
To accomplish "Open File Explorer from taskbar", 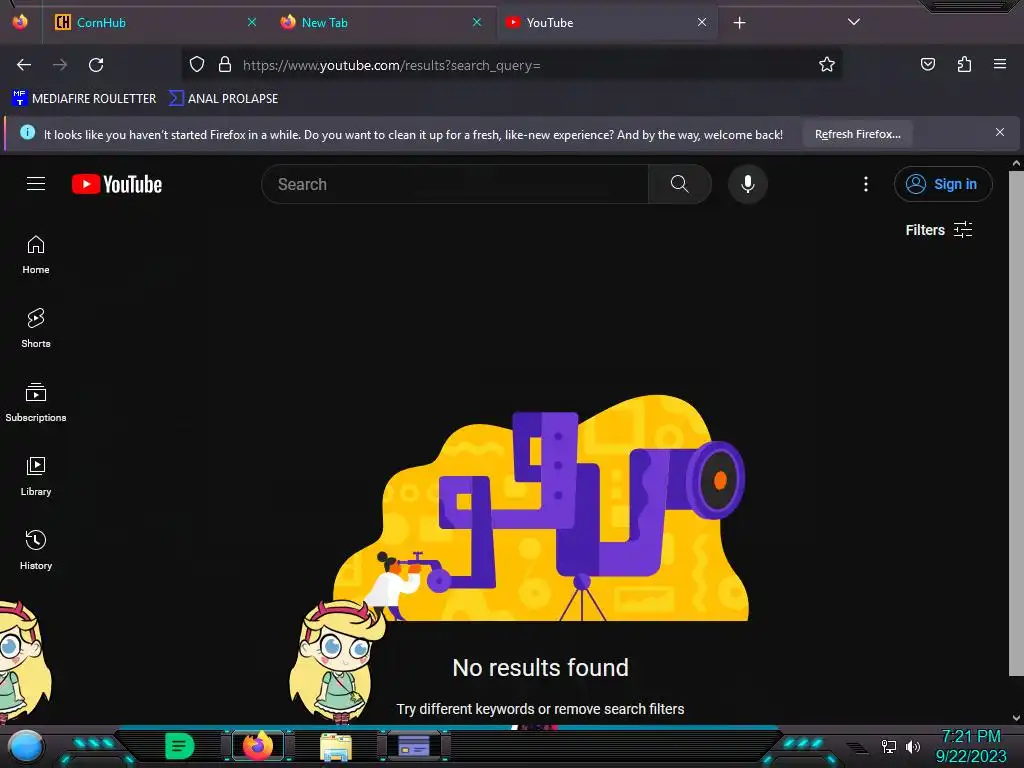I will click(x=336, y=747).
